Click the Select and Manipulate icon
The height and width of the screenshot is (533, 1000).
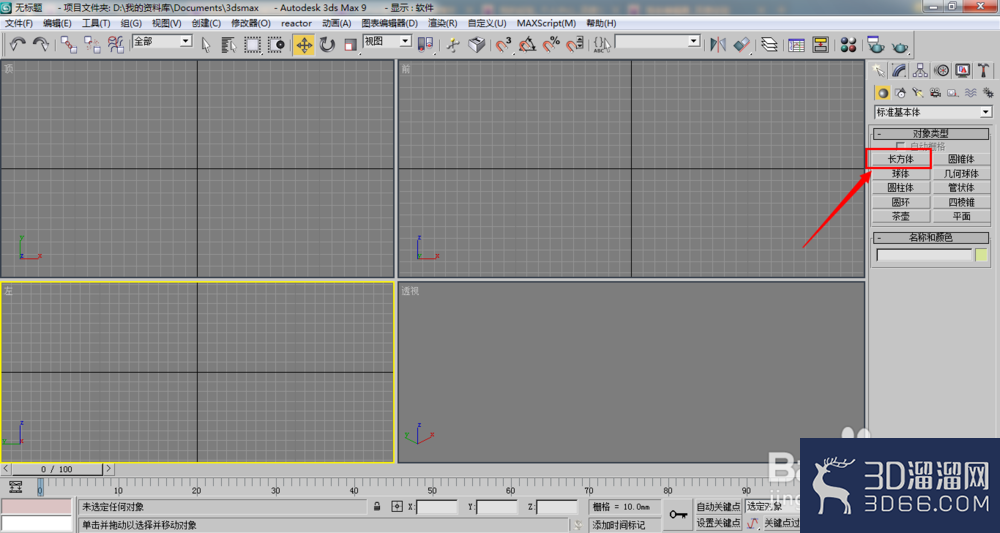coord(453,45)
